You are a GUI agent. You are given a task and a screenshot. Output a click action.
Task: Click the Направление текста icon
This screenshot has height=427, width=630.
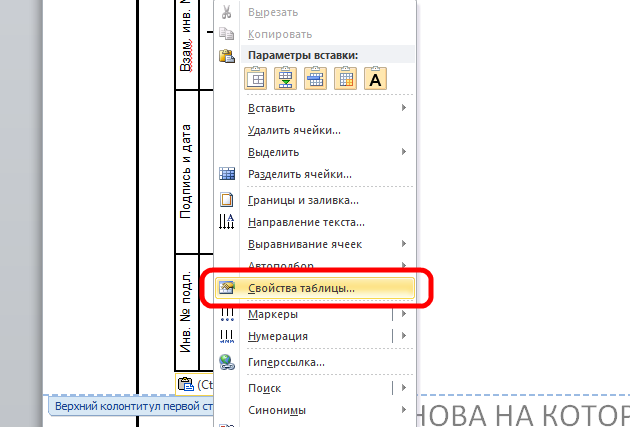[x=227, y=222]
